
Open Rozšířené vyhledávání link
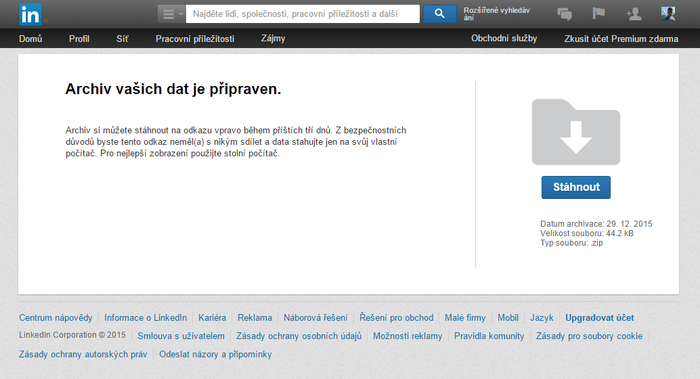point(496,14)
